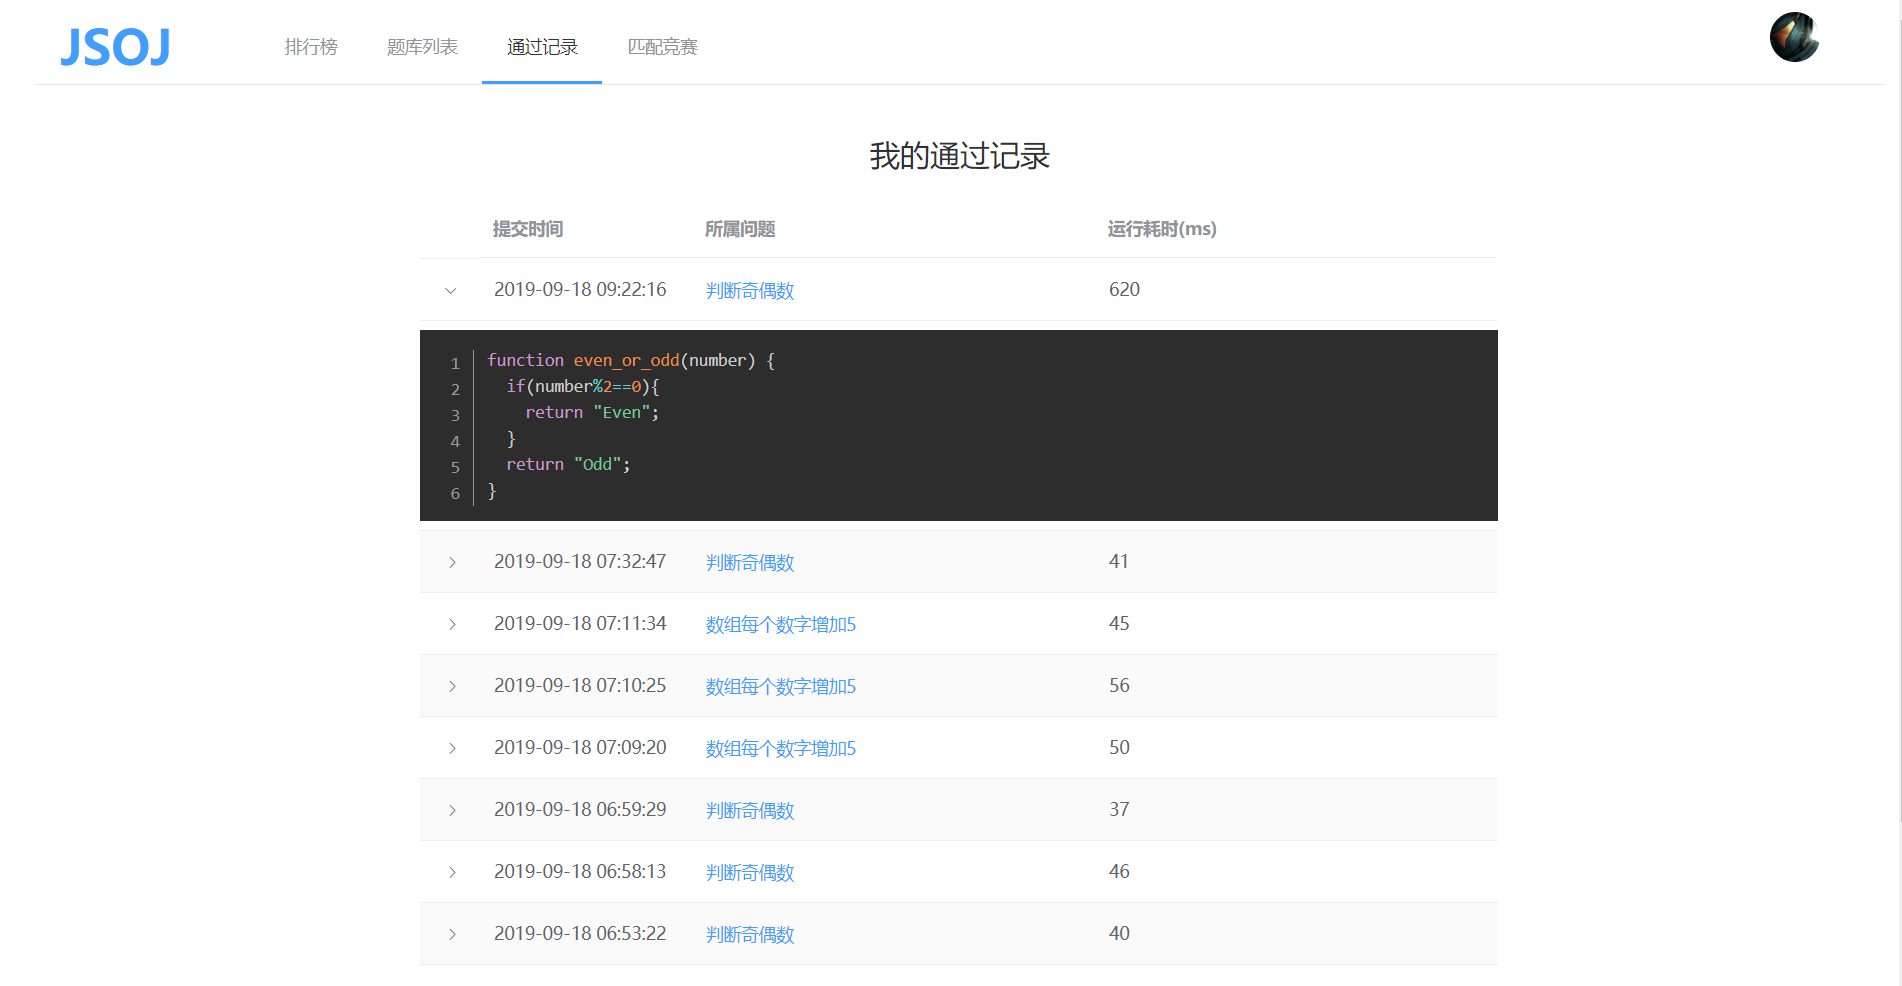Screen dimensions: 1902x986
Task: Click the 运行耗时(ms) column header
Action: pyautogui.click(x=1162, y=229)
